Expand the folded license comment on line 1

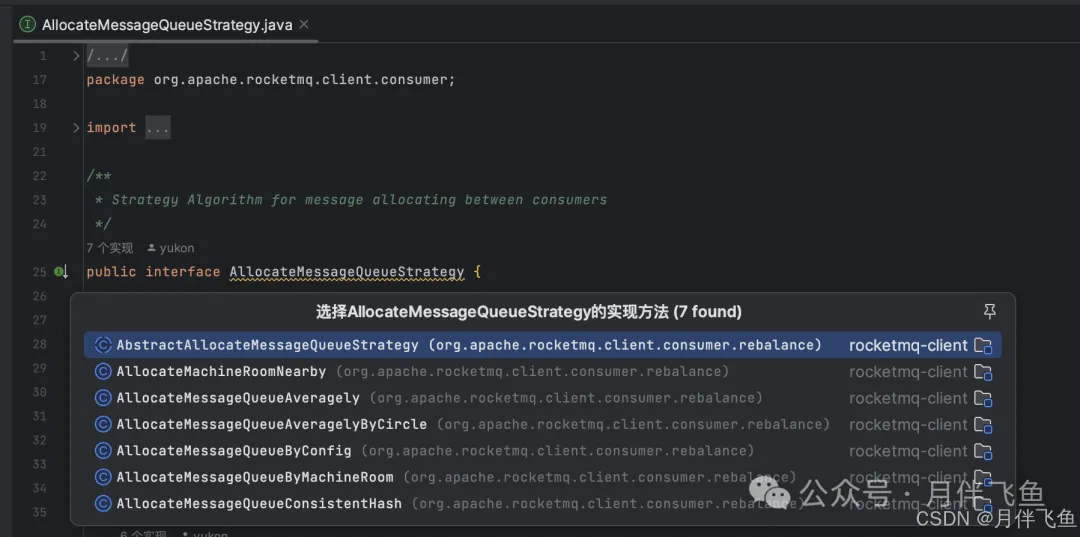coord(76,56)
